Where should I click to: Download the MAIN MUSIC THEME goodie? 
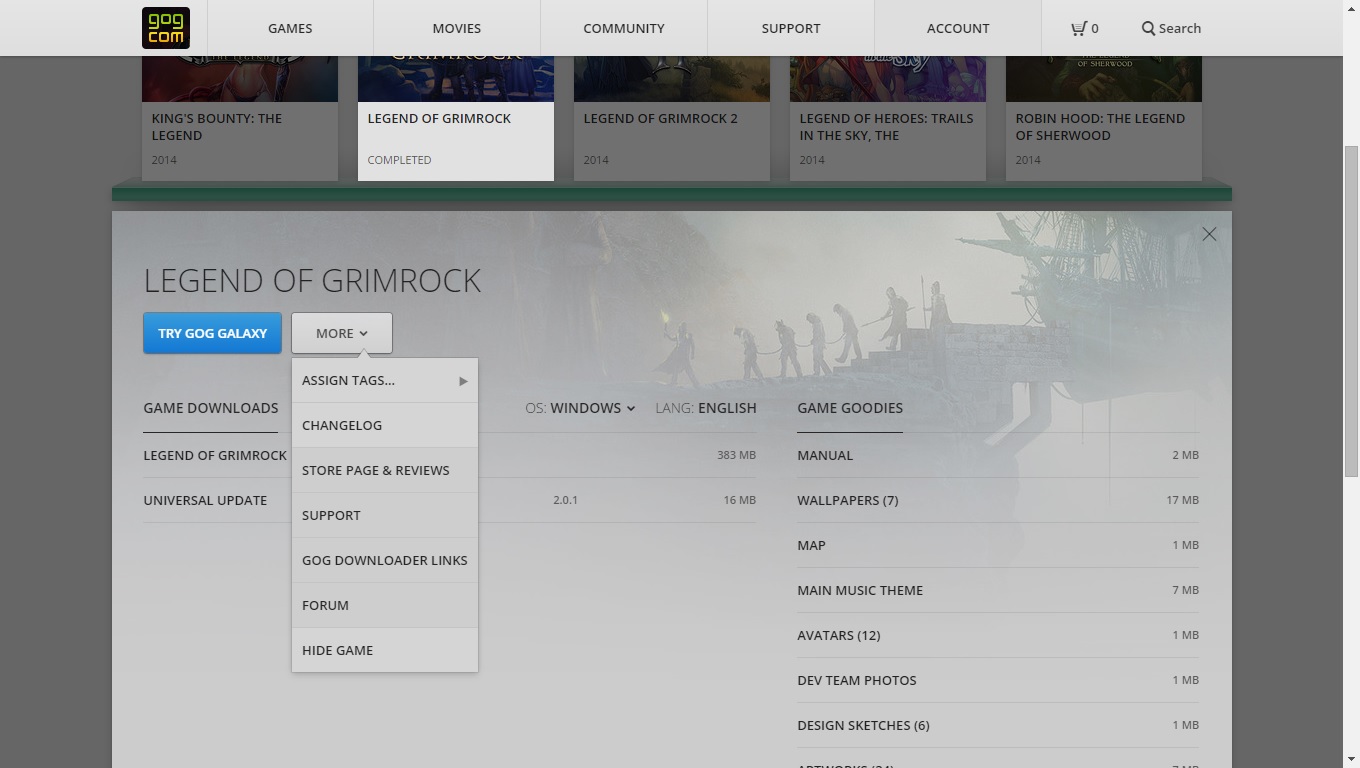998,590
